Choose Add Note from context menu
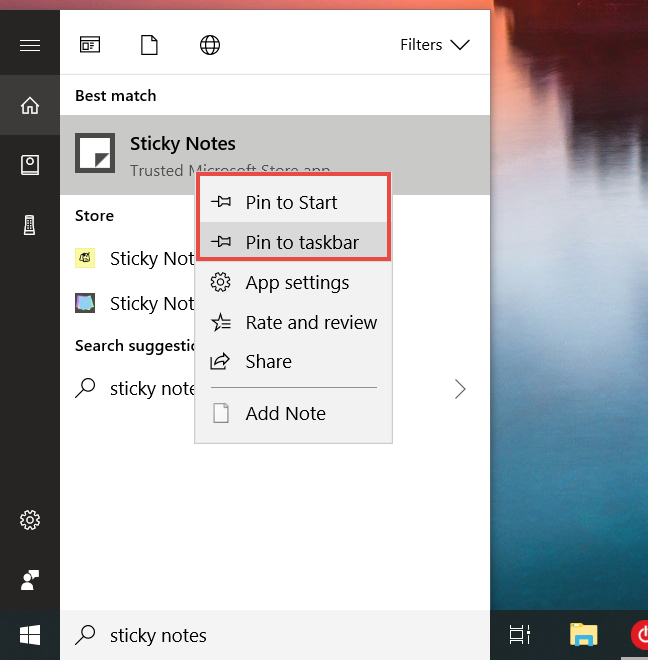 click(x=293, y=413)
